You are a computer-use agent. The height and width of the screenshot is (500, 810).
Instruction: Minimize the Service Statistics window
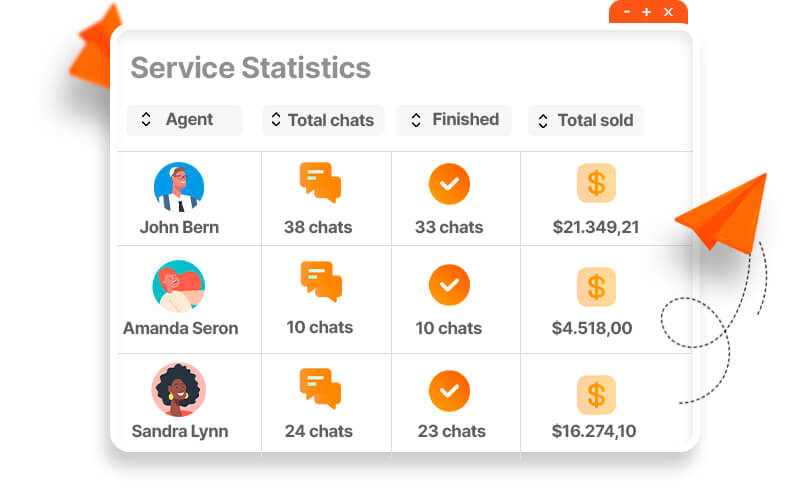tap(627, 12)
